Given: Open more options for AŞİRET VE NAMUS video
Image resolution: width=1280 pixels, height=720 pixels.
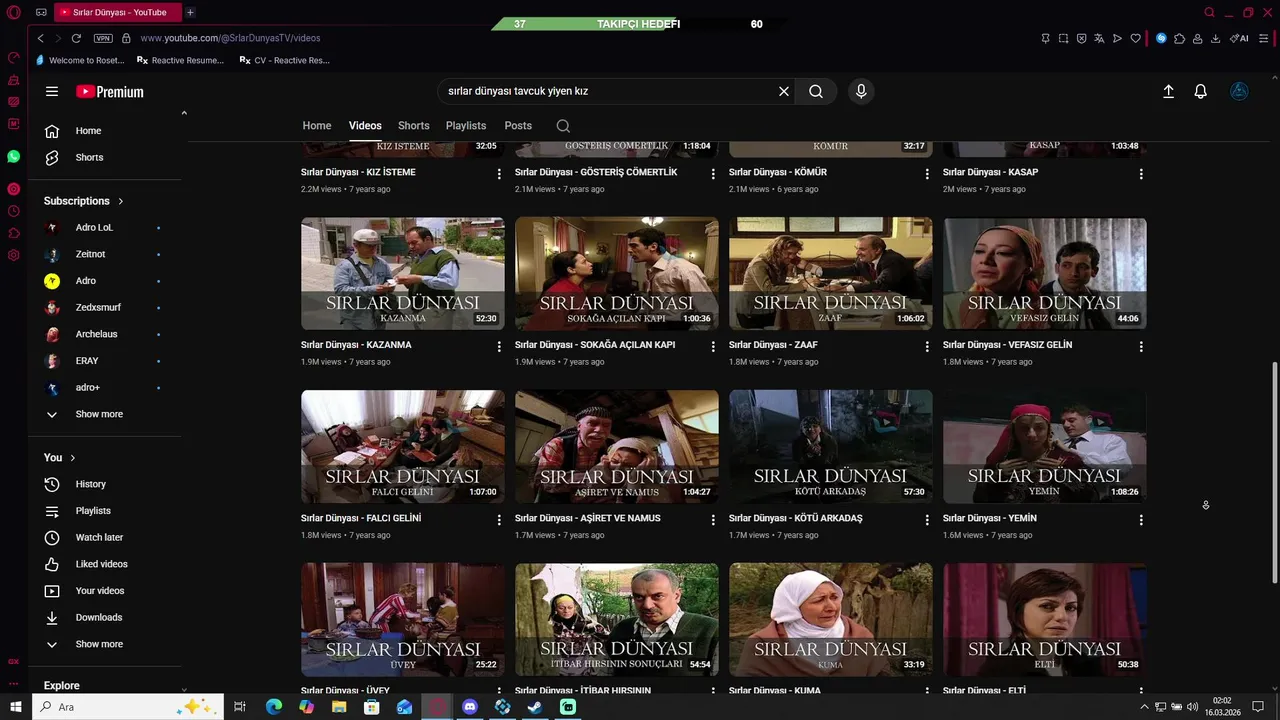Looking at the screenshot, I should tap(713, 520).
